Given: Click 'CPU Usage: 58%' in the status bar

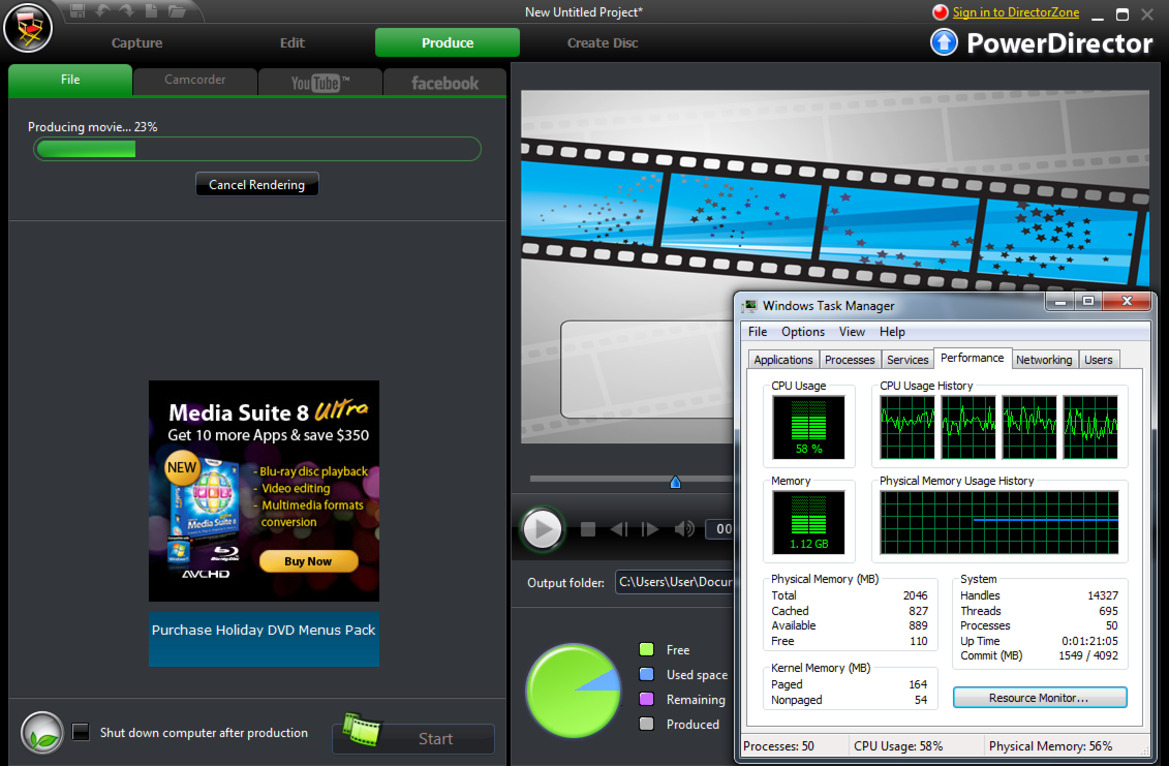Looking at the screenshot, I should (x=898, y=746).
